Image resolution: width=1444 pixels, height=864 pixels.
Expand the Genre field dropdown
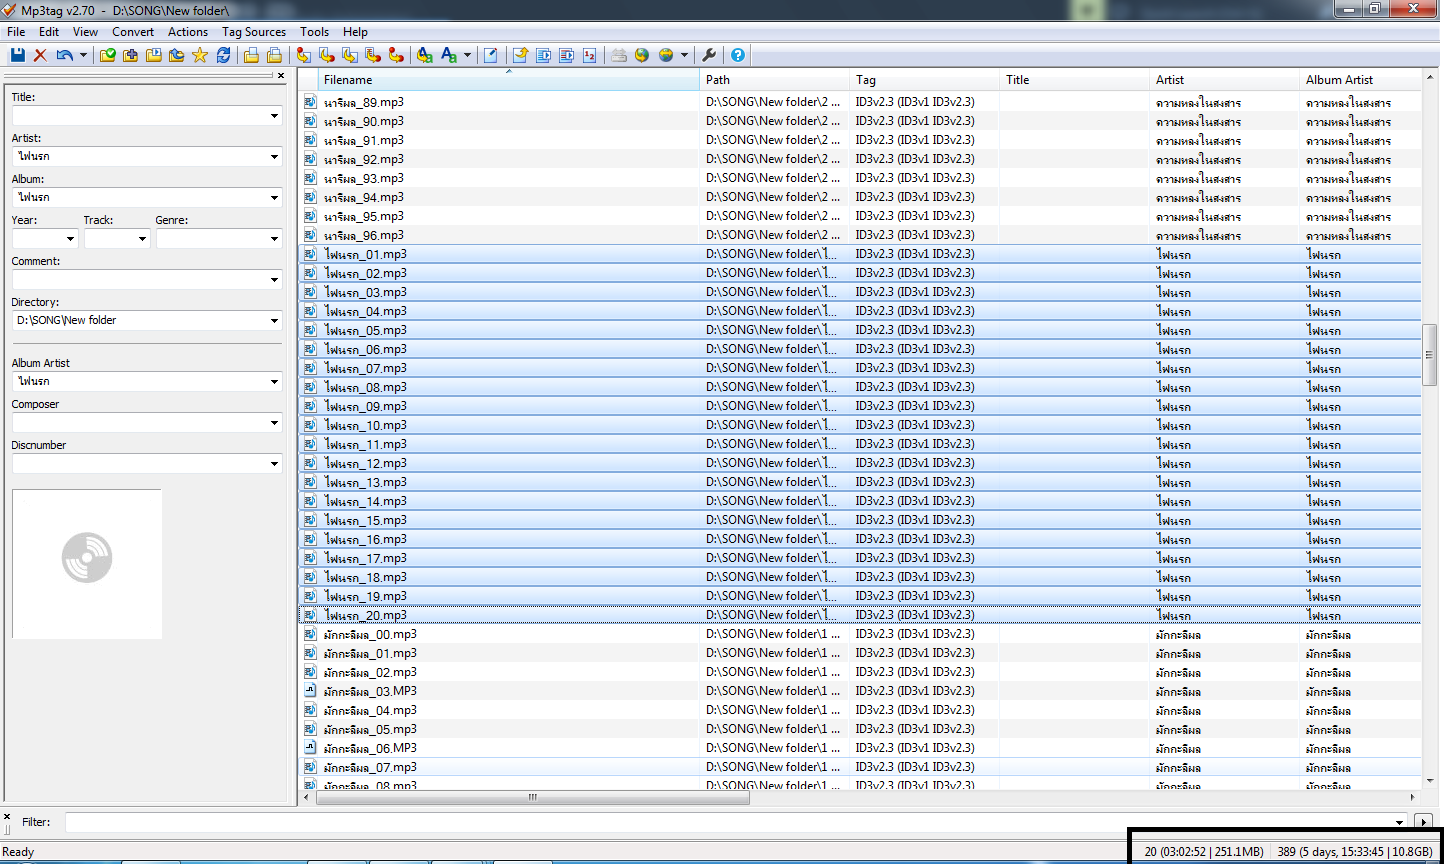tap(274, 239)
